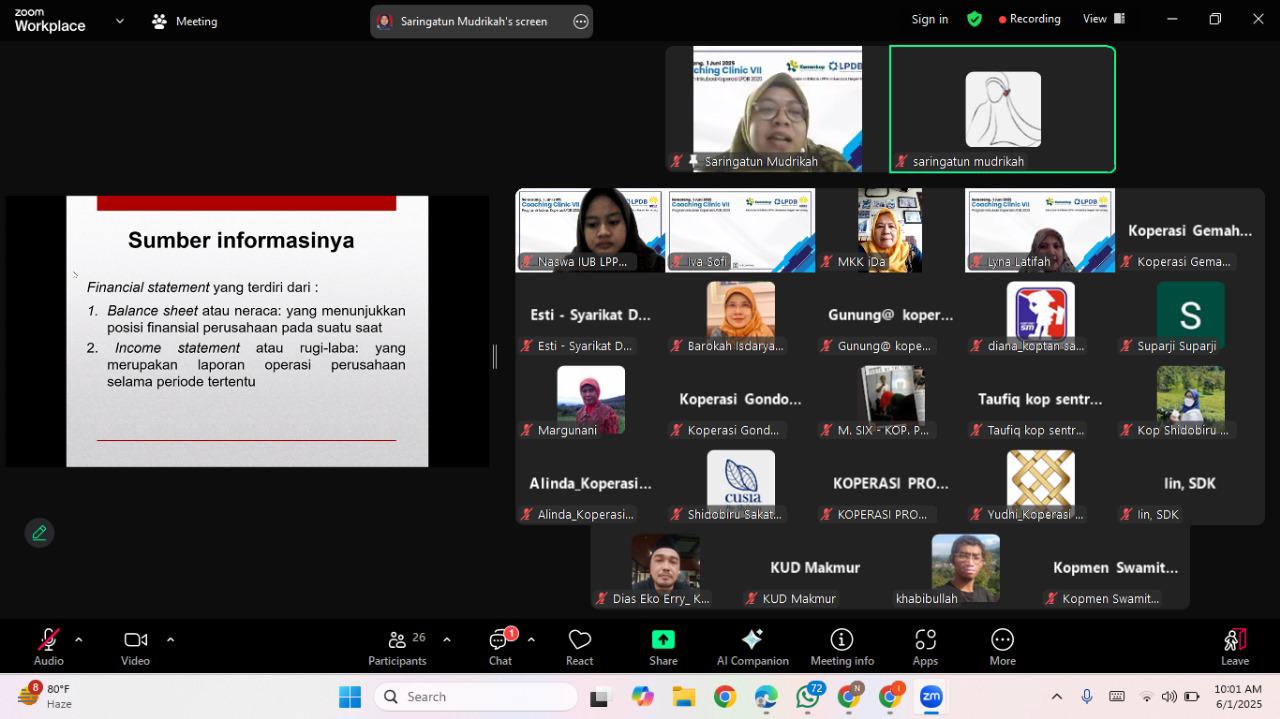Open Meeting info
This screenshot has width=1280, height=719.
pos(842,647)
